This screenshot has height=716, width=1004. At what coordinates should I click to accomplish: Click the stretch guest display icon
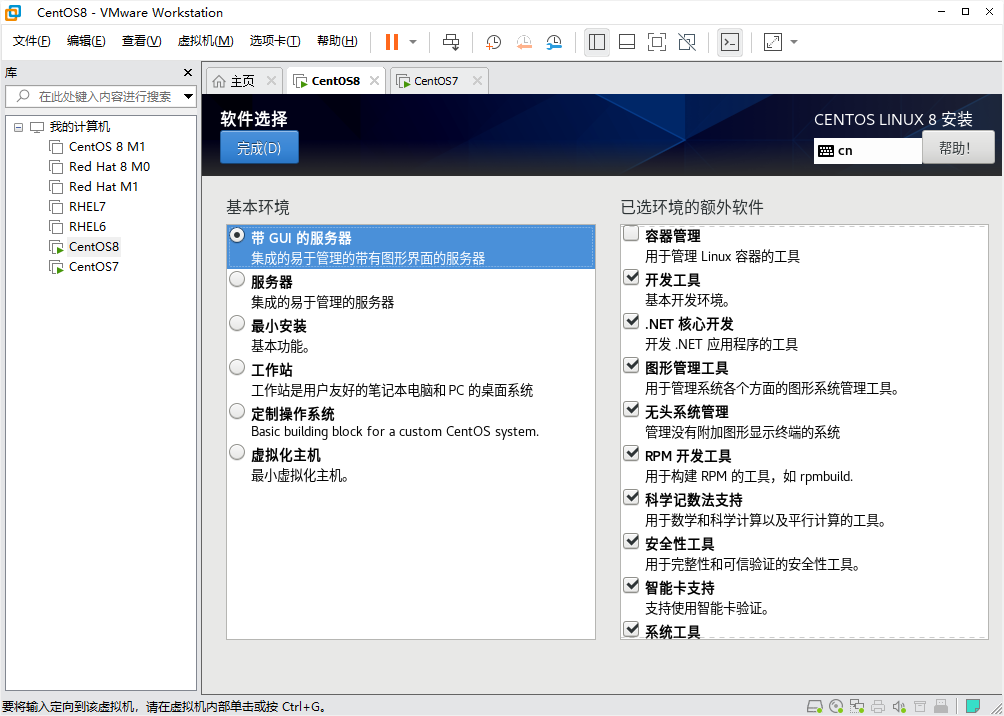773,42
